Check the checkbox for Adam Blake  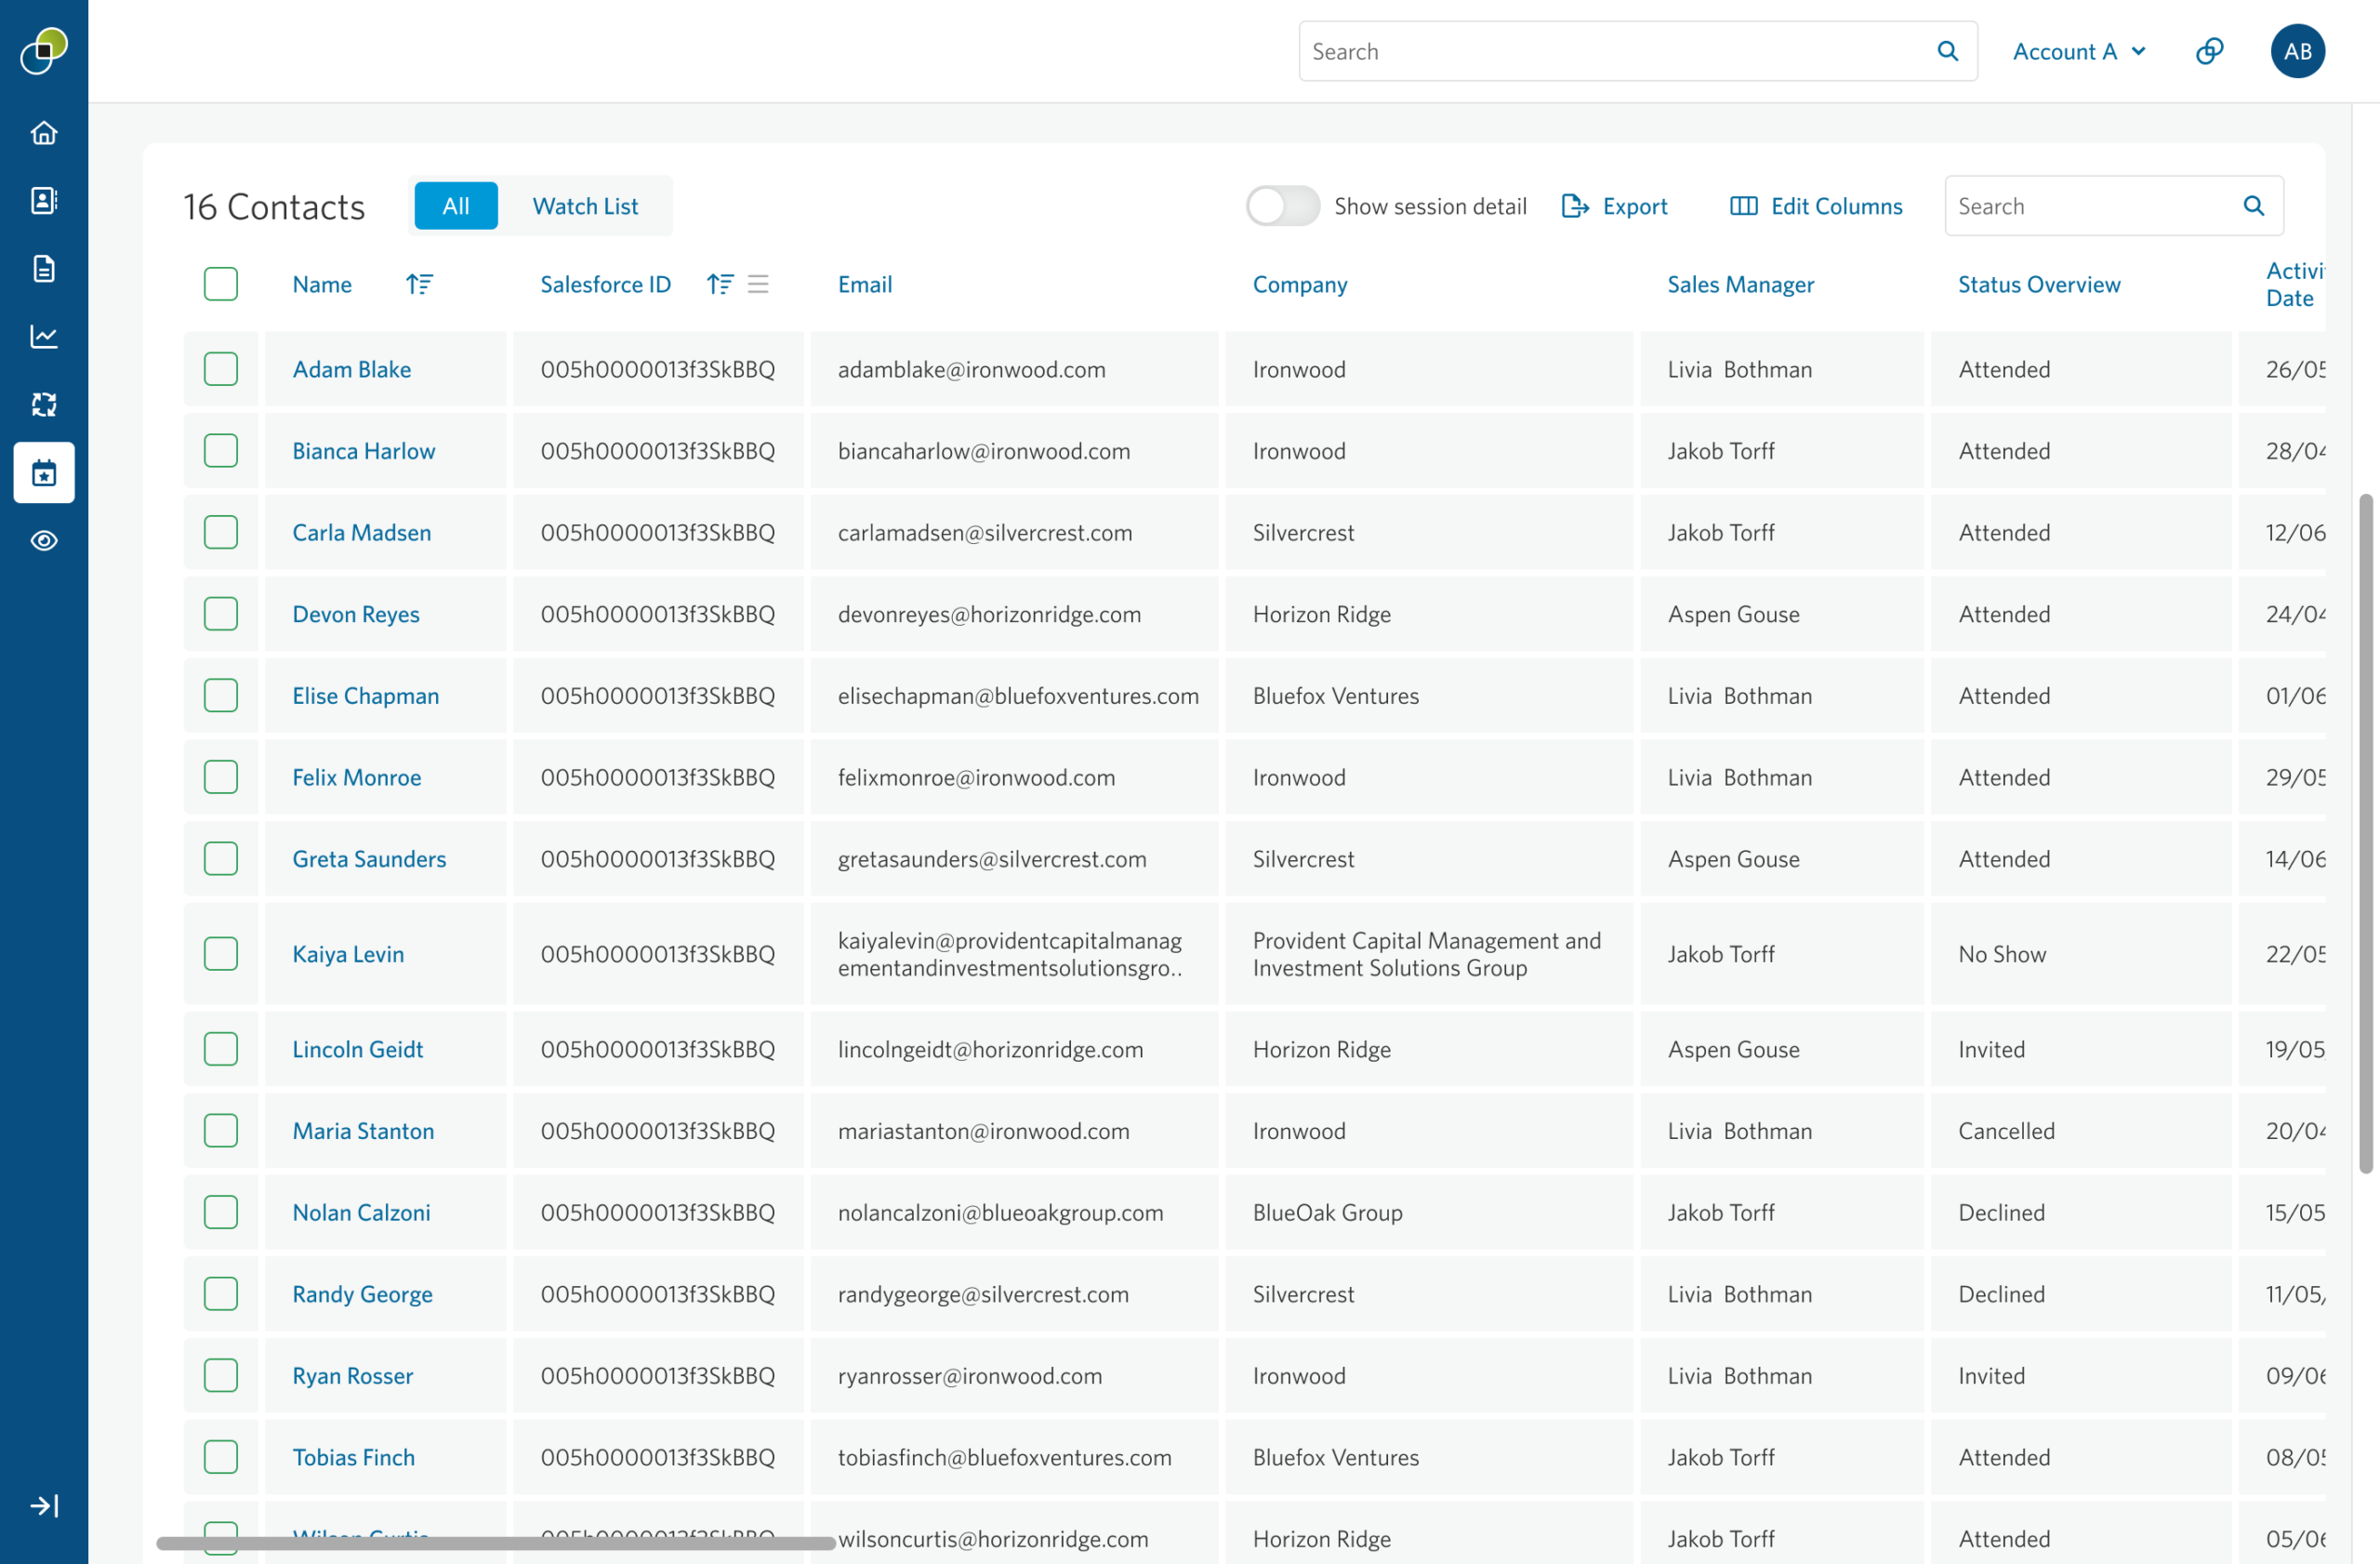[x=221, y=369]
